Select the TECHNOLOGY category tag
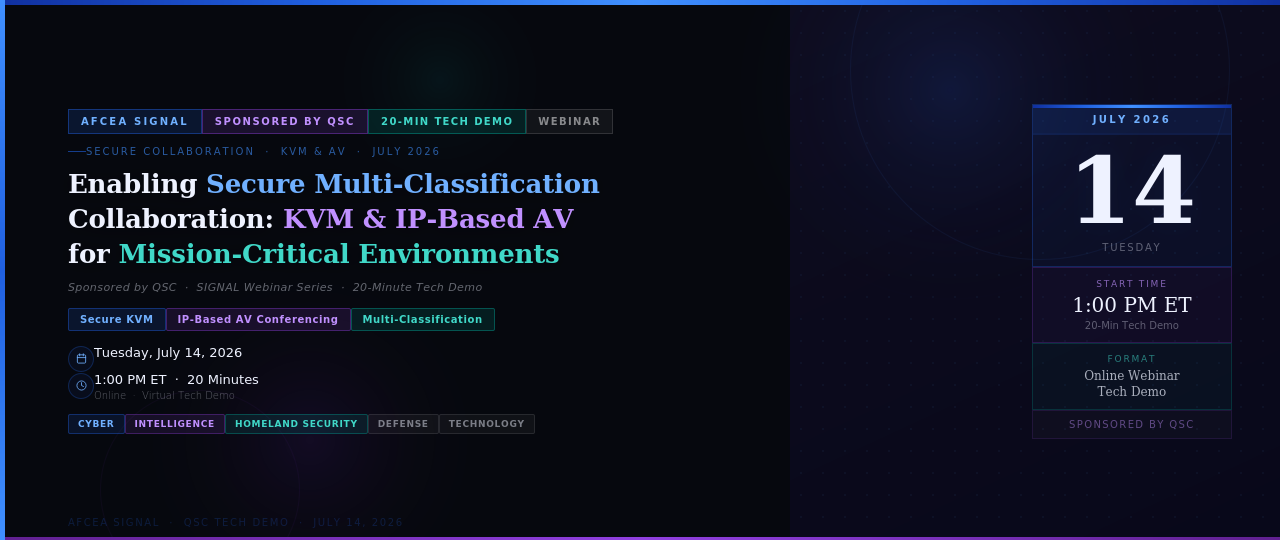Image resolution: width=1280 pixels, height=540 pixels. 487,424
